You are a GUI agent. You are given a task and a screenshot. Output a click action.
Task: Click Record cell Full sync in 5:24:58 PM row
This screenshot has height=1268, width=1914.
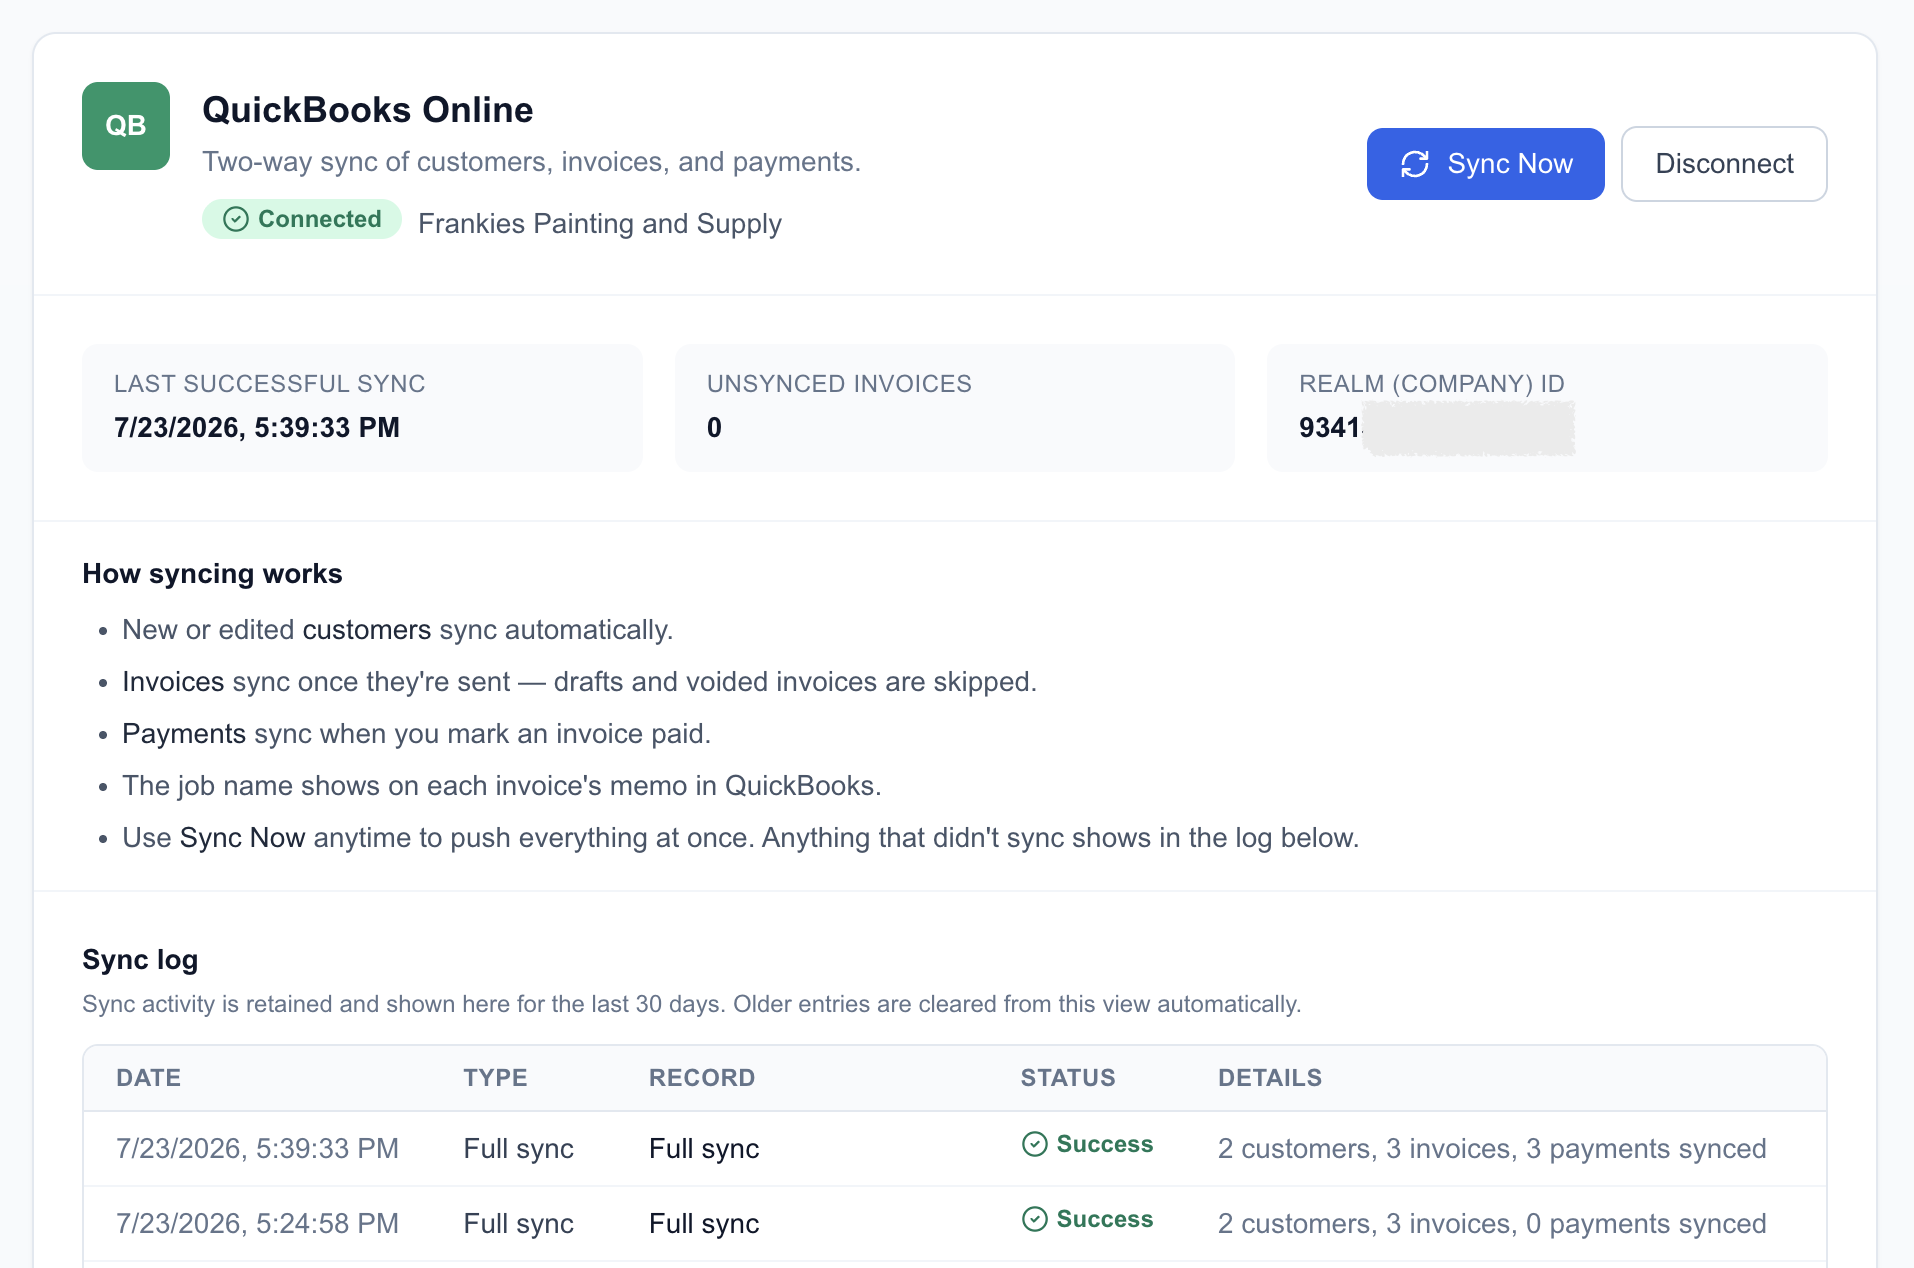pyautogui.click(x=704, y=1224)
